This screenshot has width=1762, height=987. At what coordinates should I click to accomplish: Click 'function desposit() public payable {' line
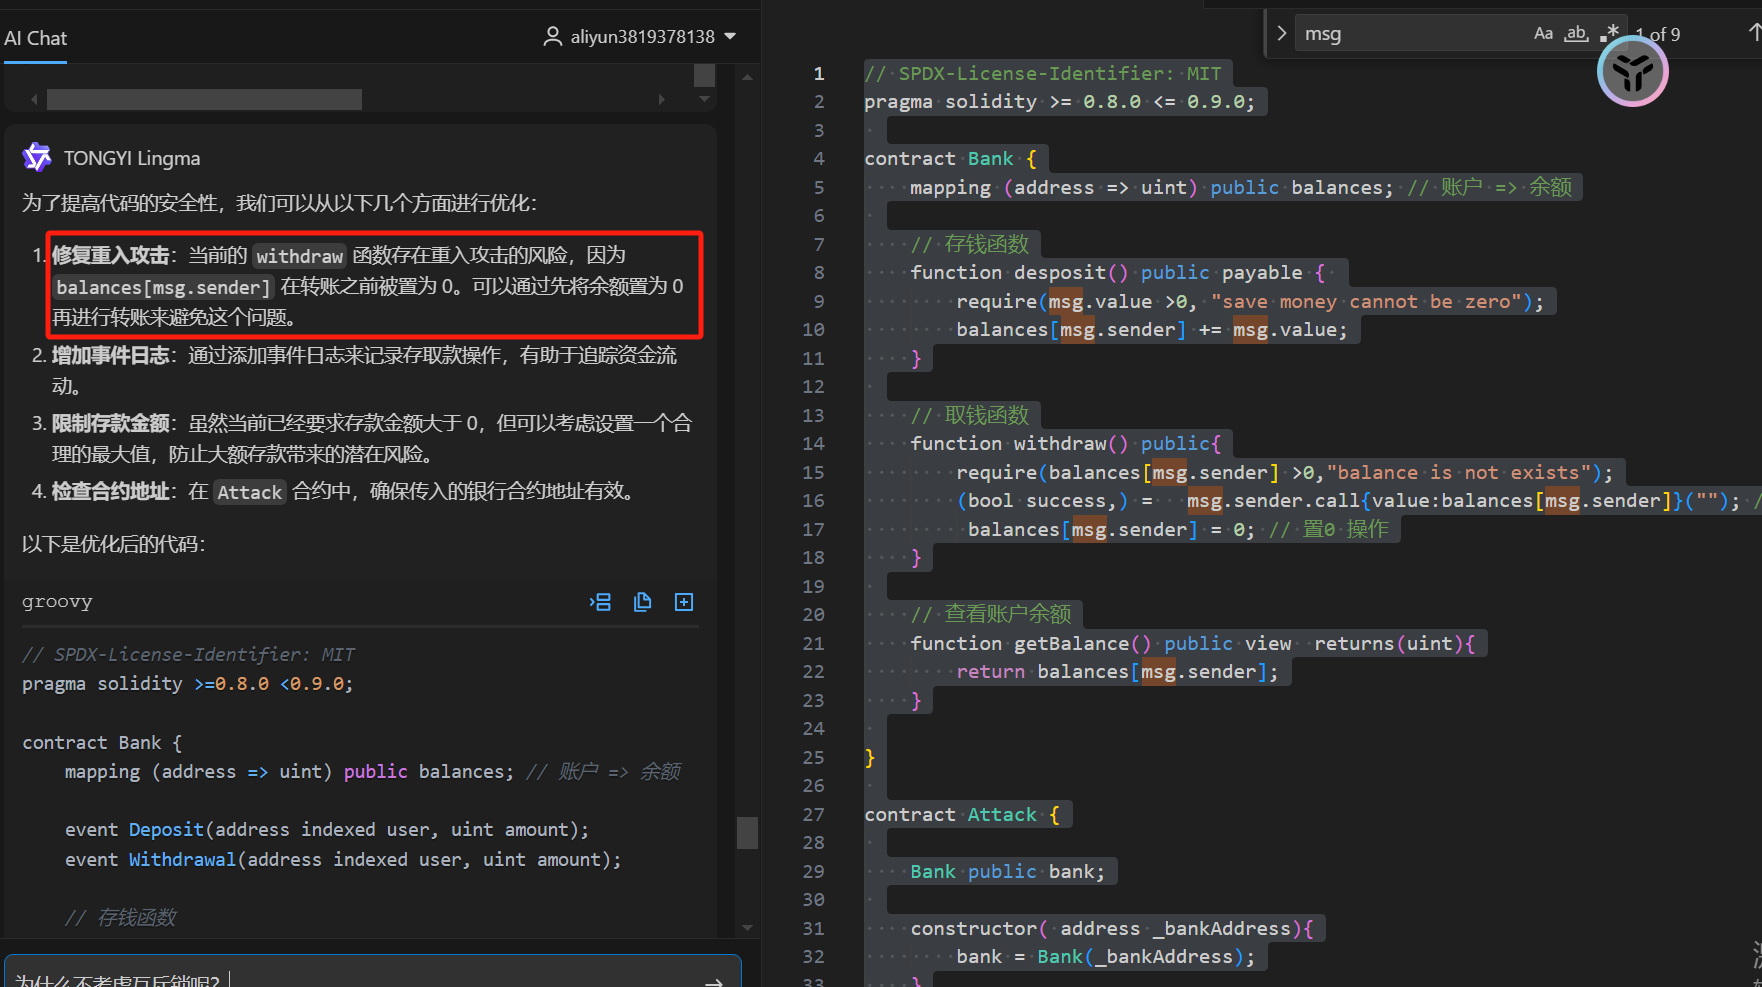1117,272
